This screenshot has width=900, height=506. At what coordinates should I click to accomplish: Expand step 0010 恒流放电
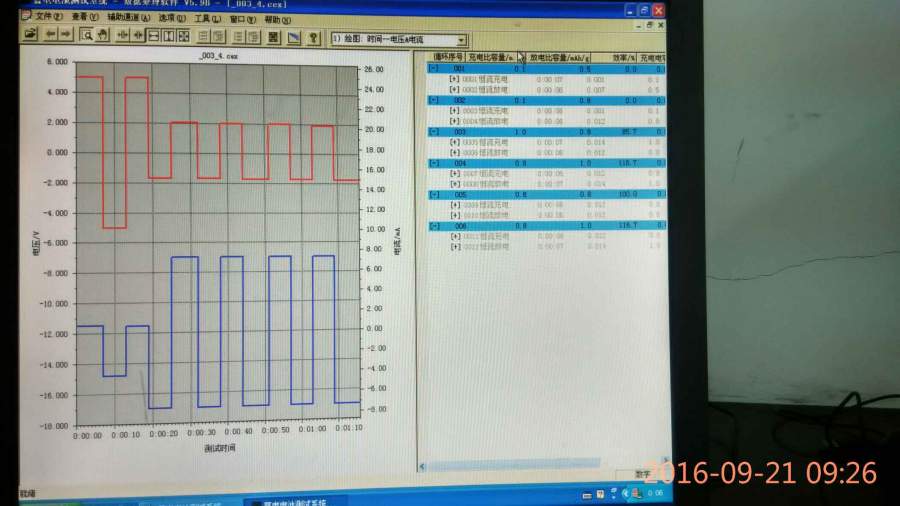(455, 215)
